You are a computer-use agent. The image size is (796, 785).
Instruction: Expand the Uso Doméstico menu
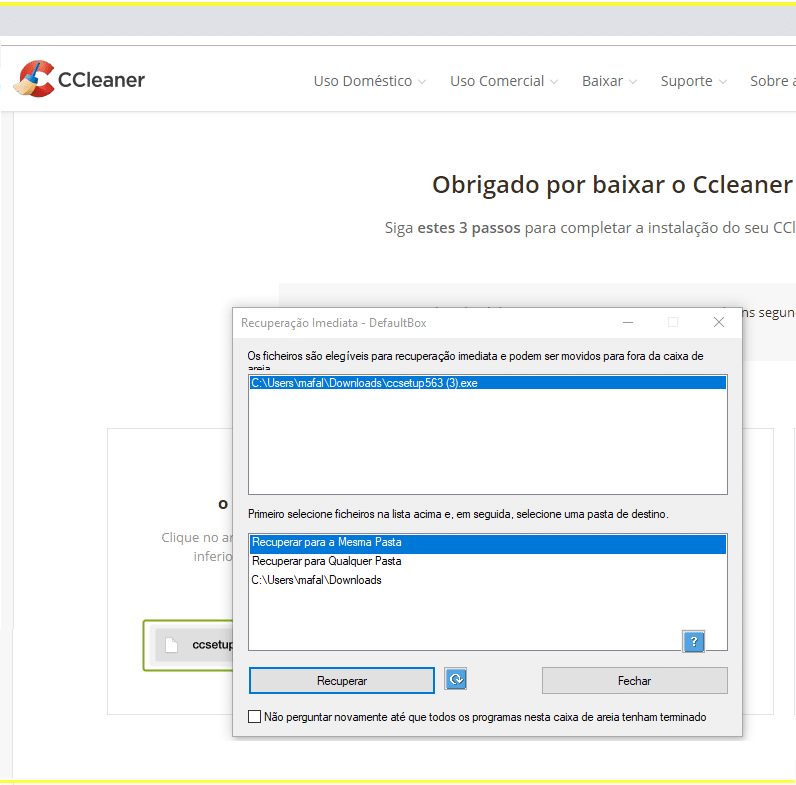click(x=370, y=81)
